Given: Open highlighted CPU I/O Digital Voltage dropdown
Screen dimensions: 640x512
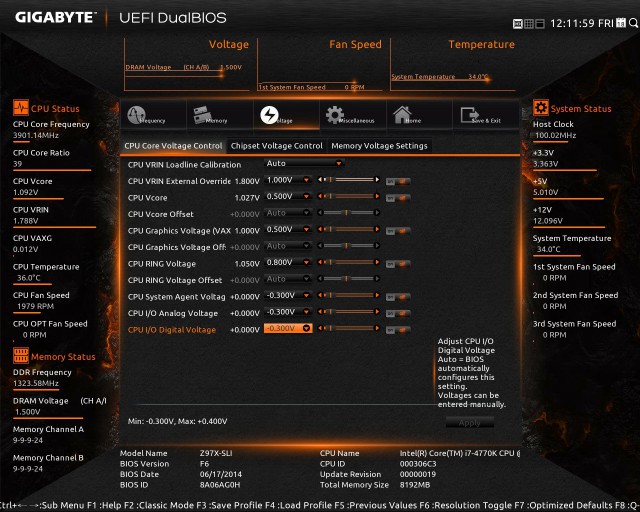Looking at the screenshot, I should [x=288, y=328].
